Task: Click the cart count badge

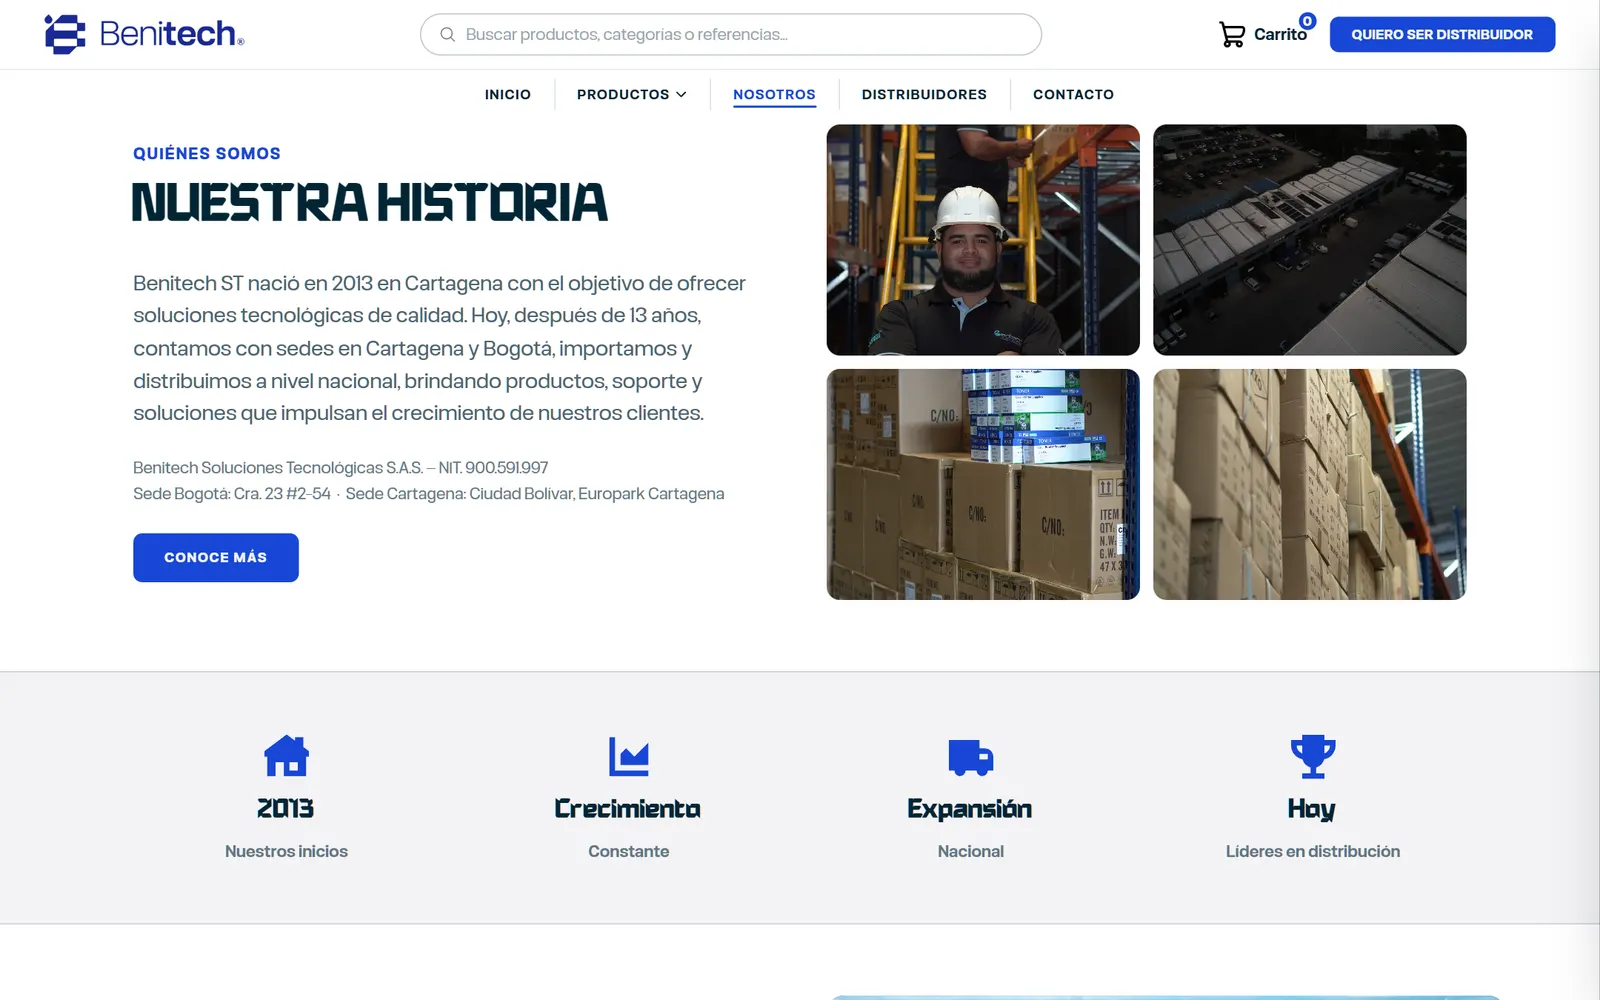Action: pos(1307,21)
